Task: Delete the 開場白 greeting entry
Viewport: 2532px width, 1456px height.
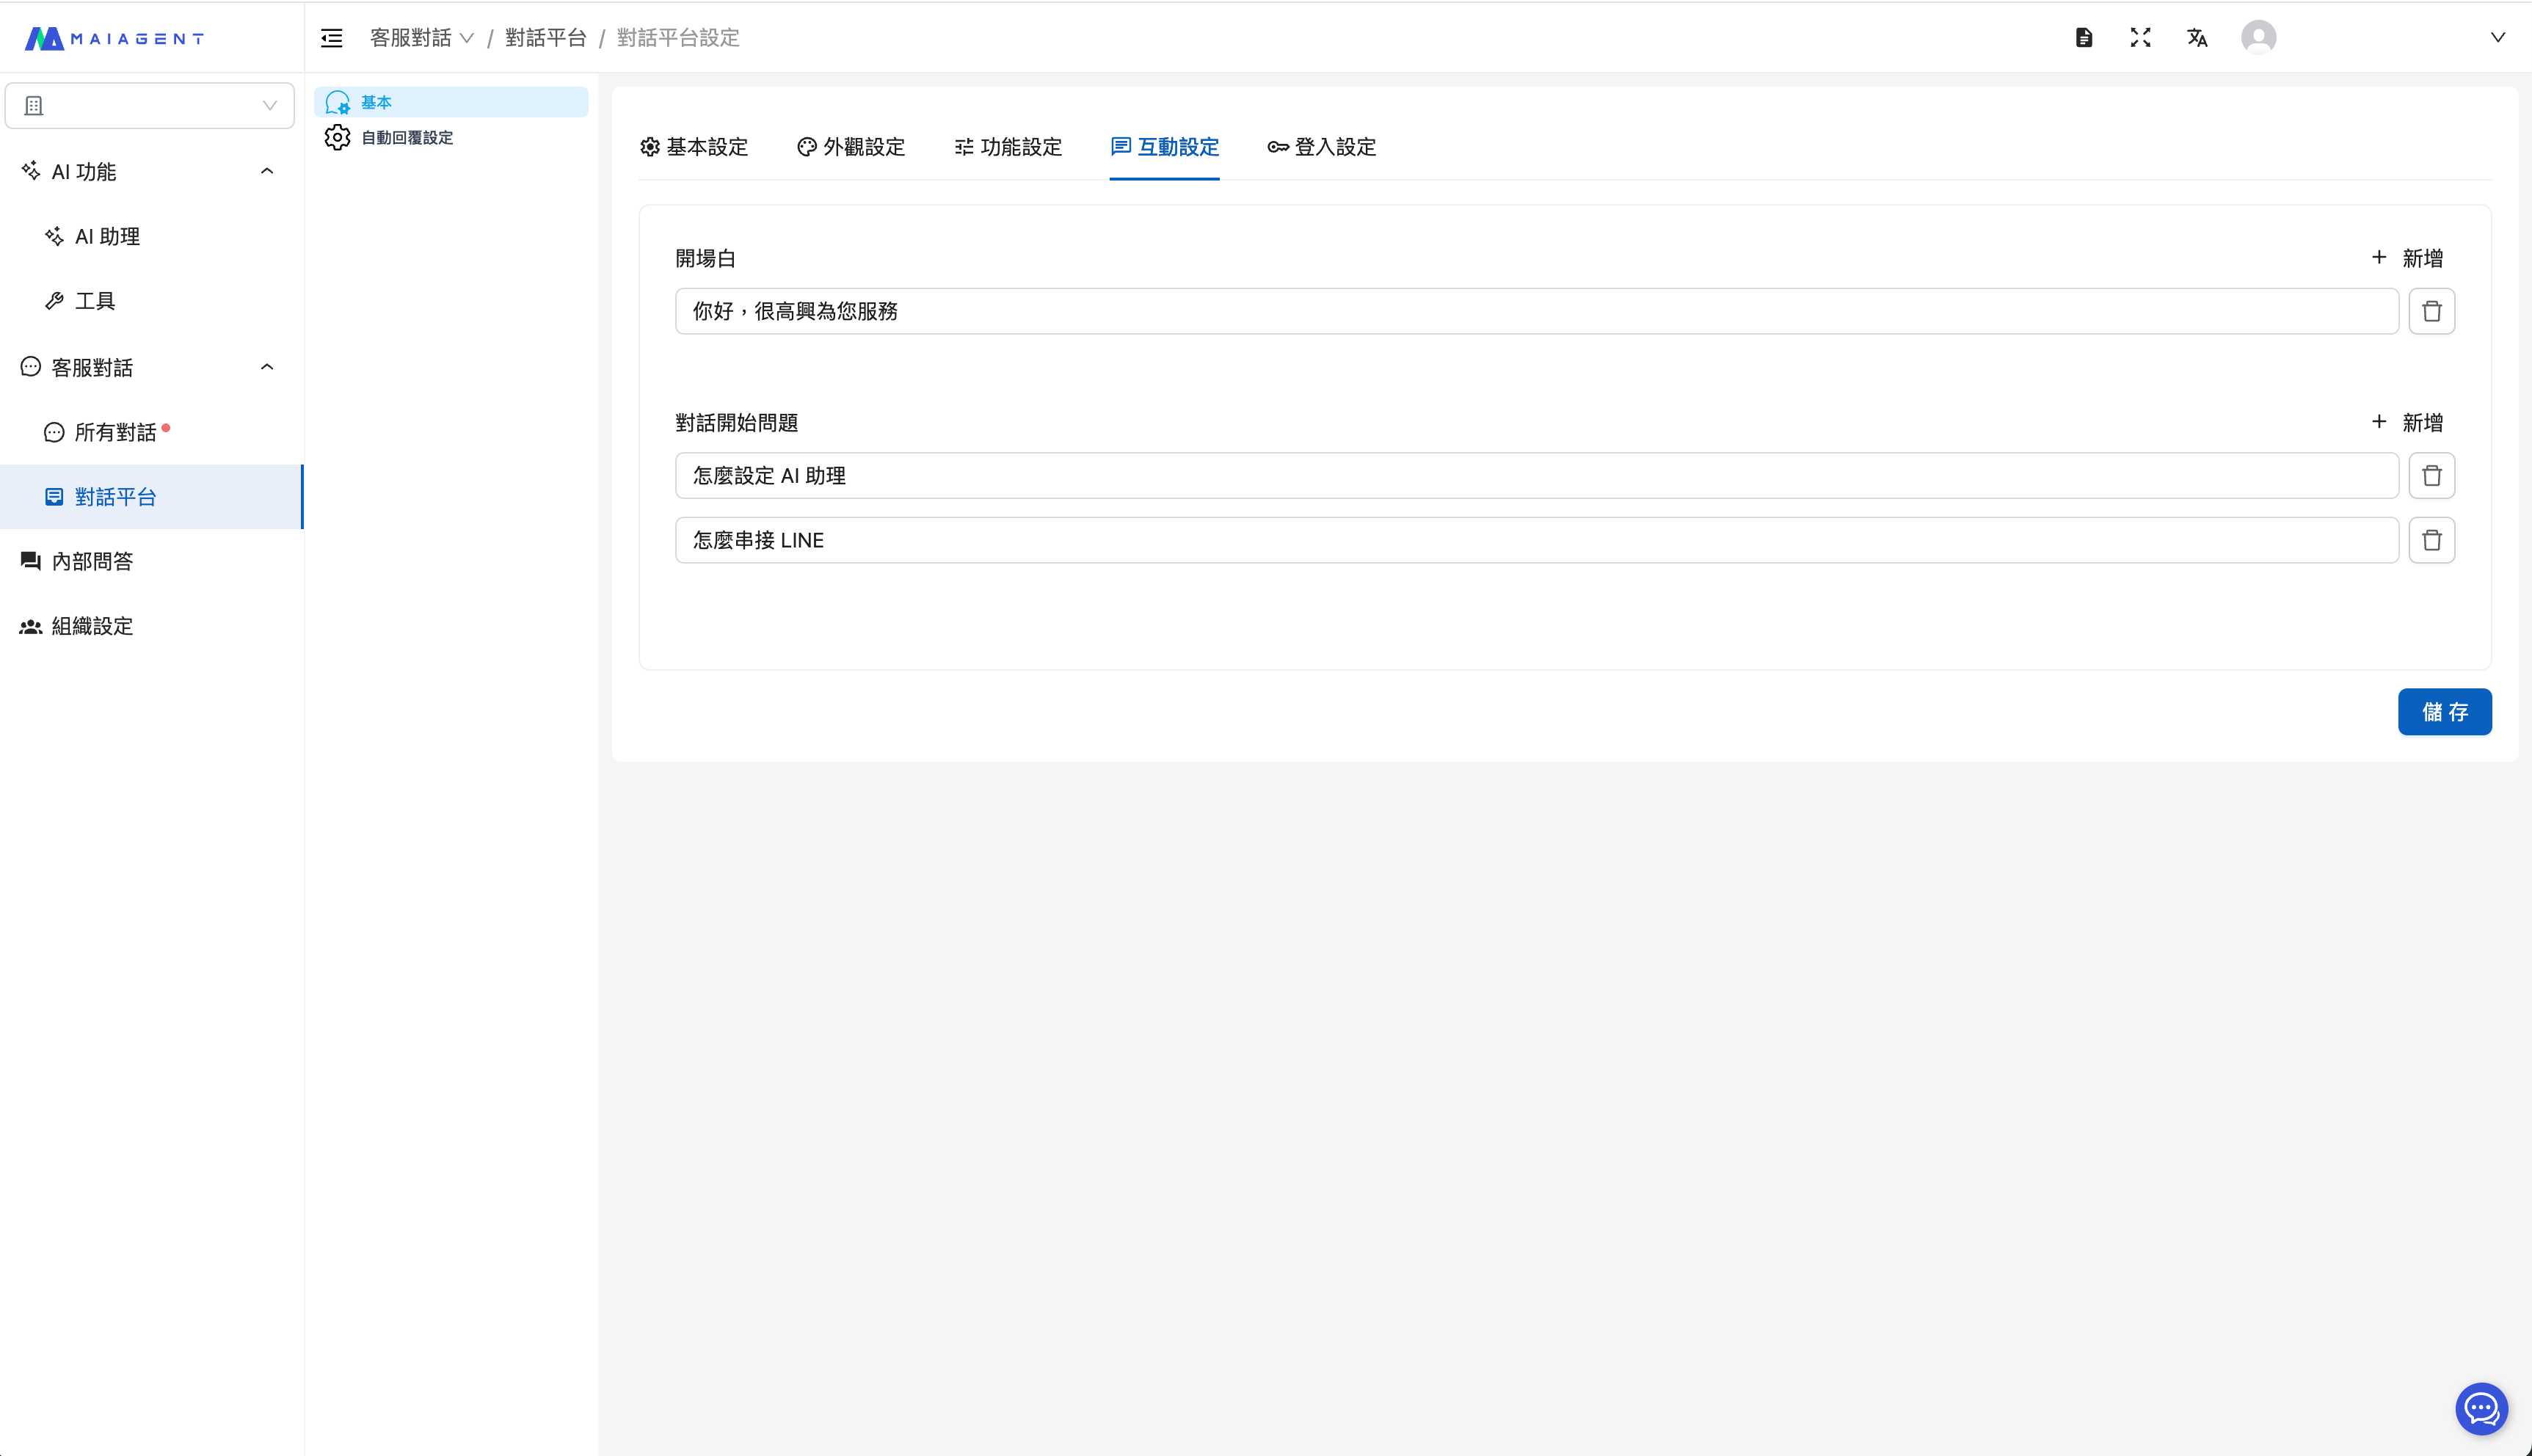Action: click(2431, 311)
